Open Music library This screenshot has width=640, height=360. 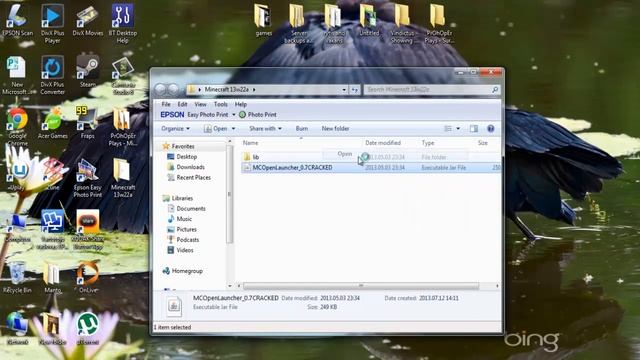point(180,219)
